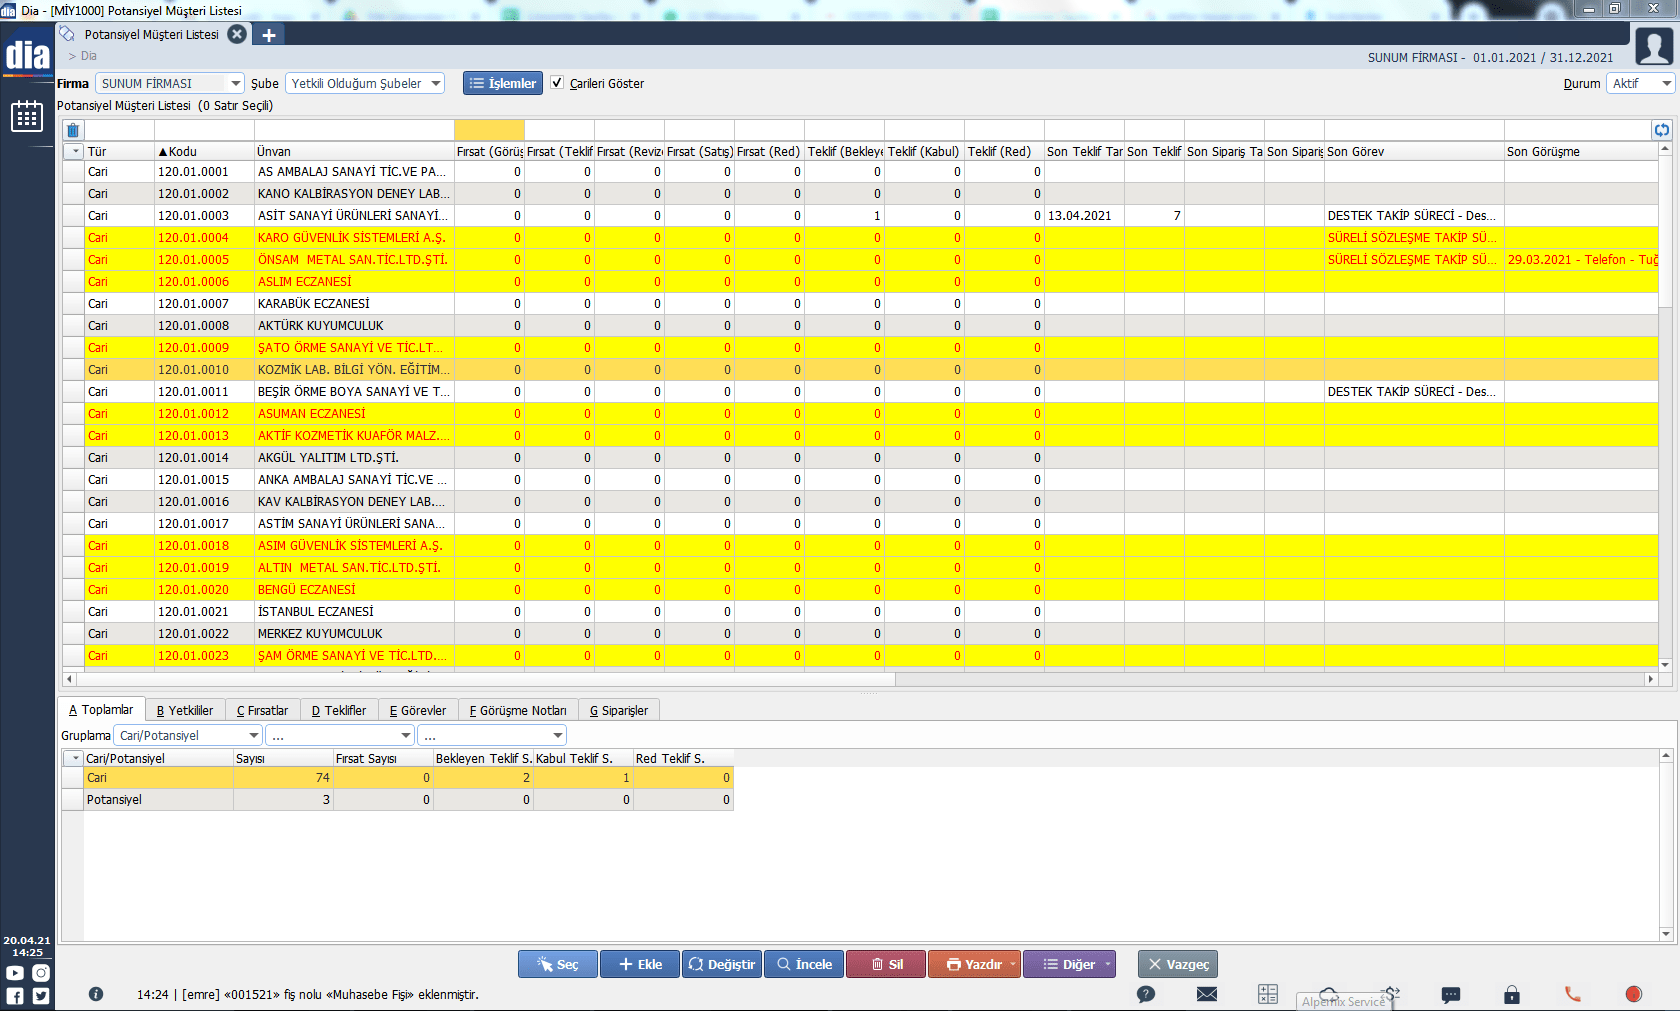Select row İSTANBUL ECZANESİ
This screenshot has height=1011, width=1680.
click(x=860, y=612)
